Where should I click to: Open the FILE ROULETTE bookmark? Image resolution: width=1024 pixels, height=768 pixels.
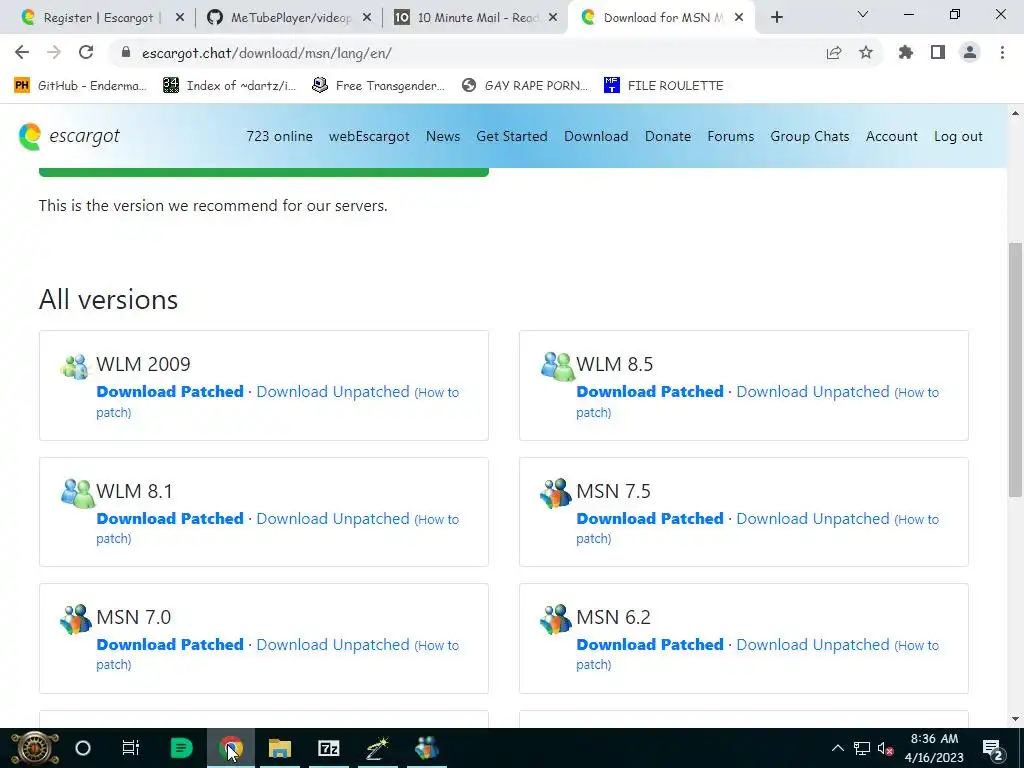pyautogui.click(x=664, y=86)
